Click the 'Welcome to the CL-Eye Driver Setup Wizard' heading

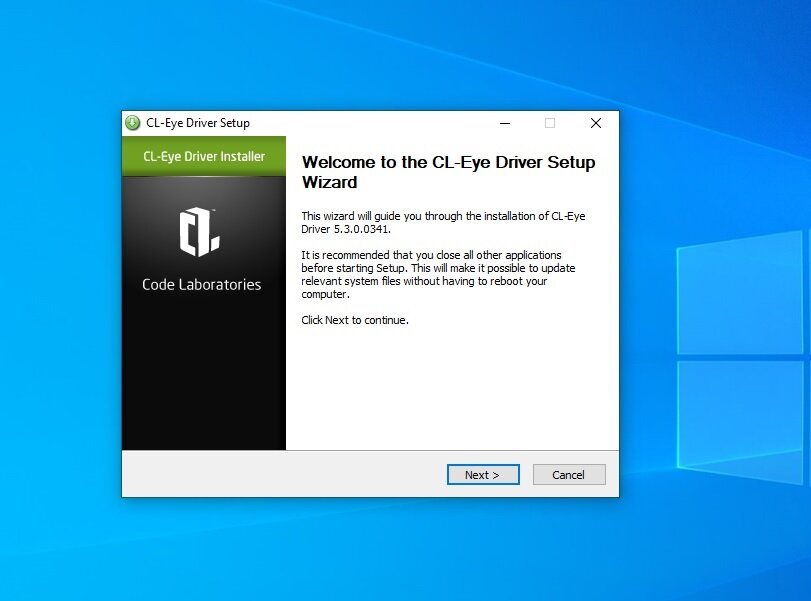[448, 172]
